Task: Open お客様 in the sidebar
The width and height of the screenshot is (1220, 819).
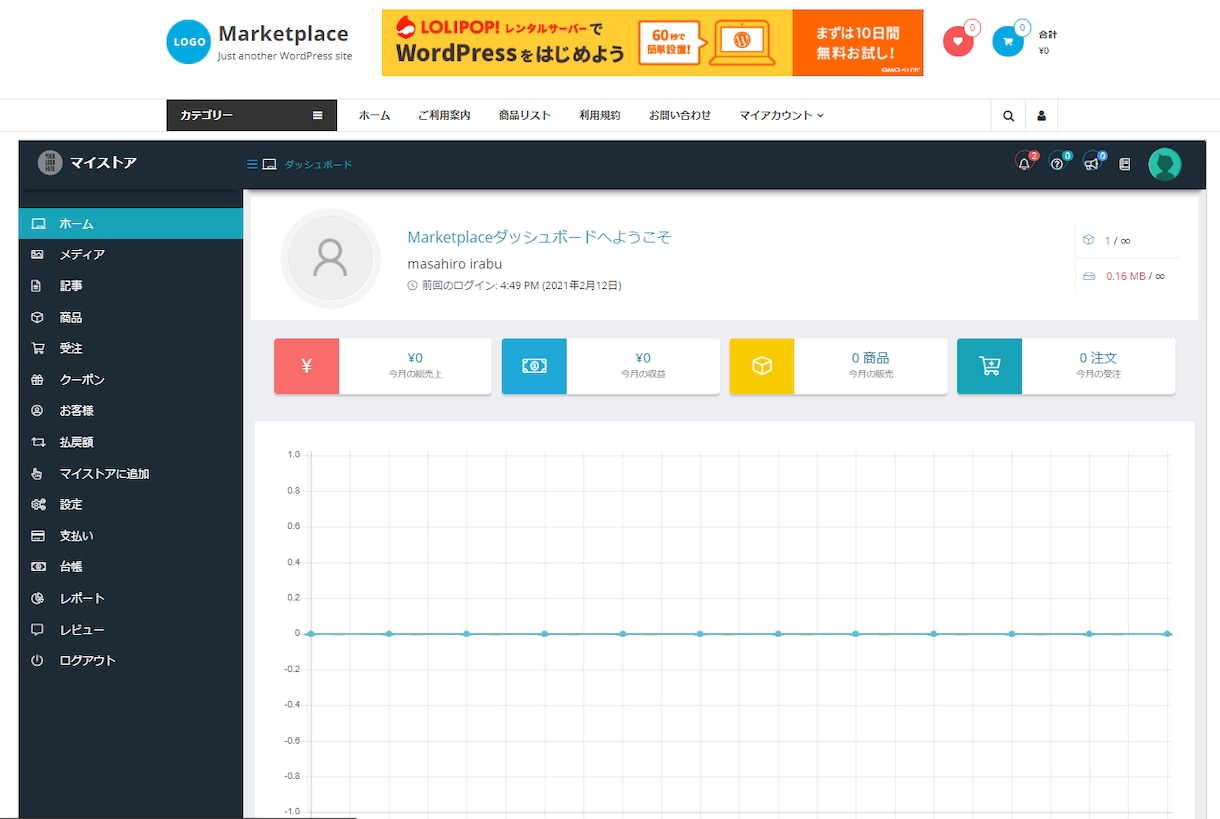Action: [131, 411]
